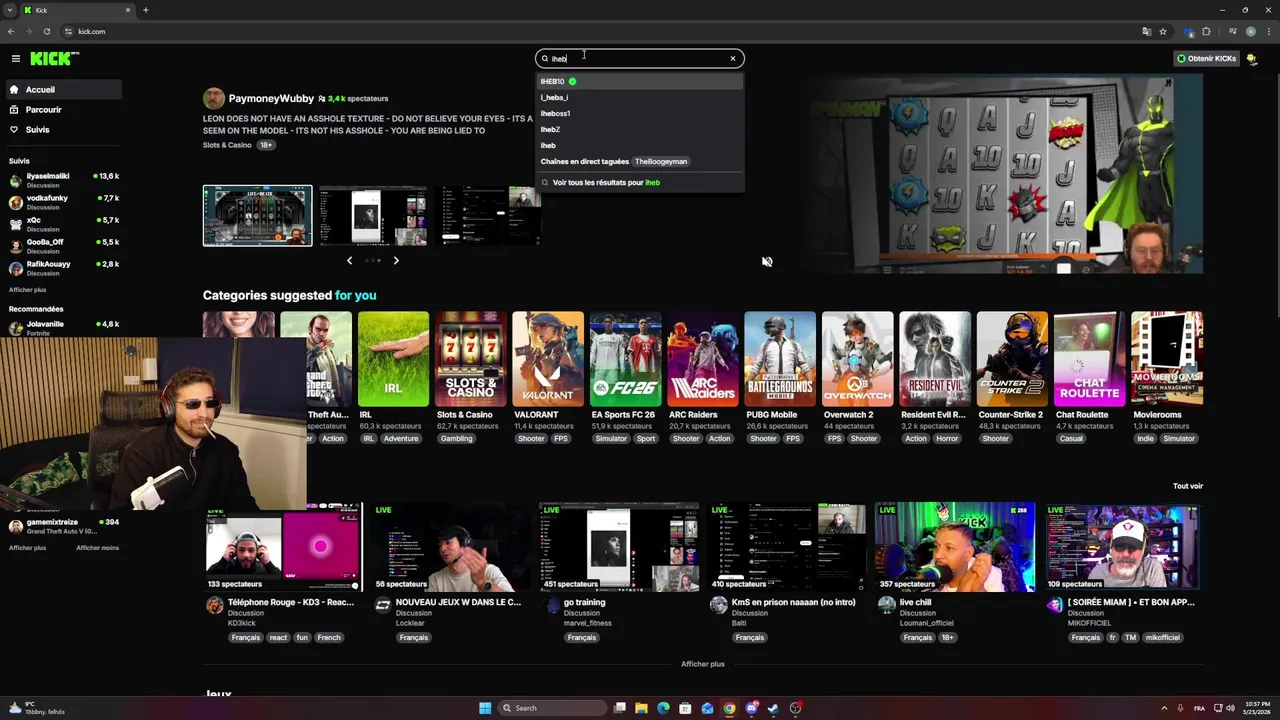Open Chrome three-dot menu
This screenshot has height=720, width=1280.
tap(1267, 31)
